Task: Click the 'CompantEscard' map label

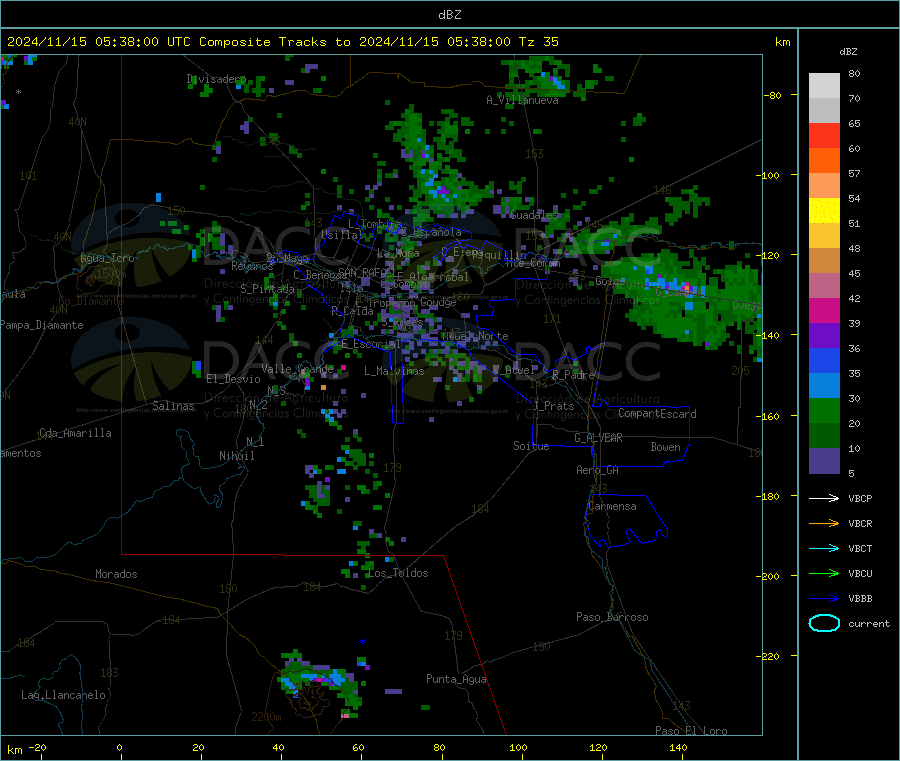Action: tap(657, 414)
